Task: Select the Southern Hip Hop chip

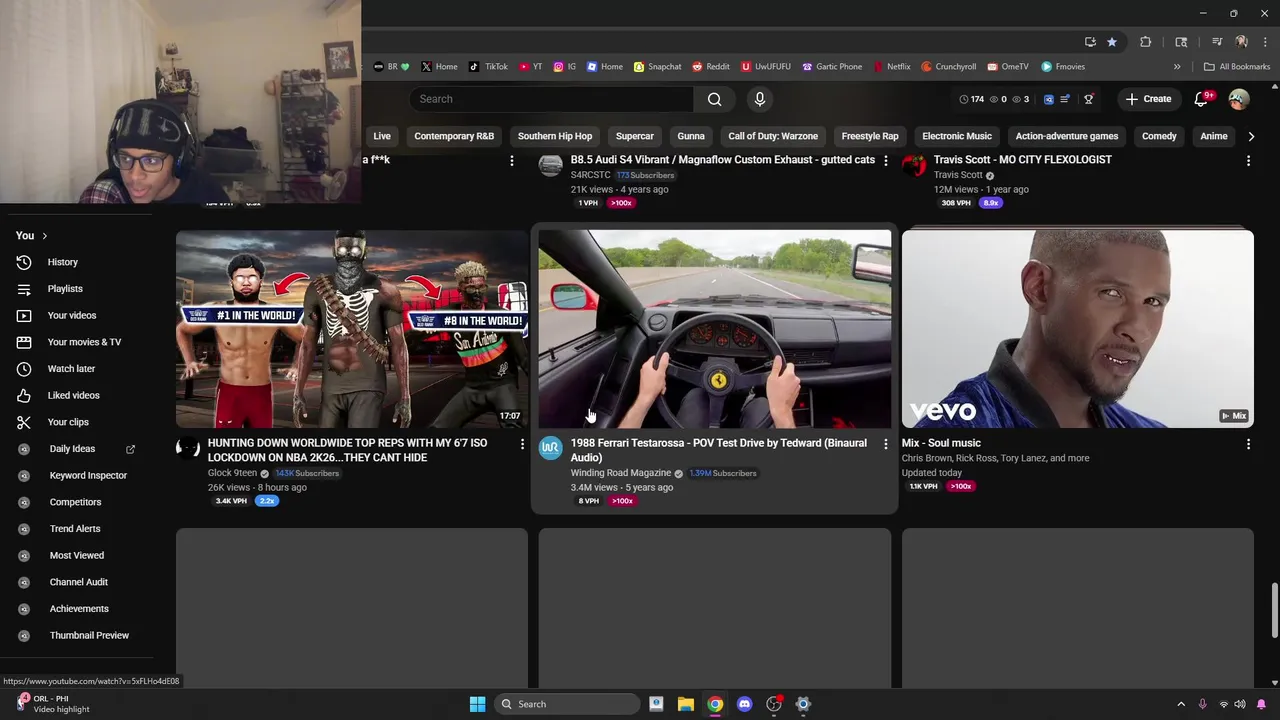Action: [555, 136]
